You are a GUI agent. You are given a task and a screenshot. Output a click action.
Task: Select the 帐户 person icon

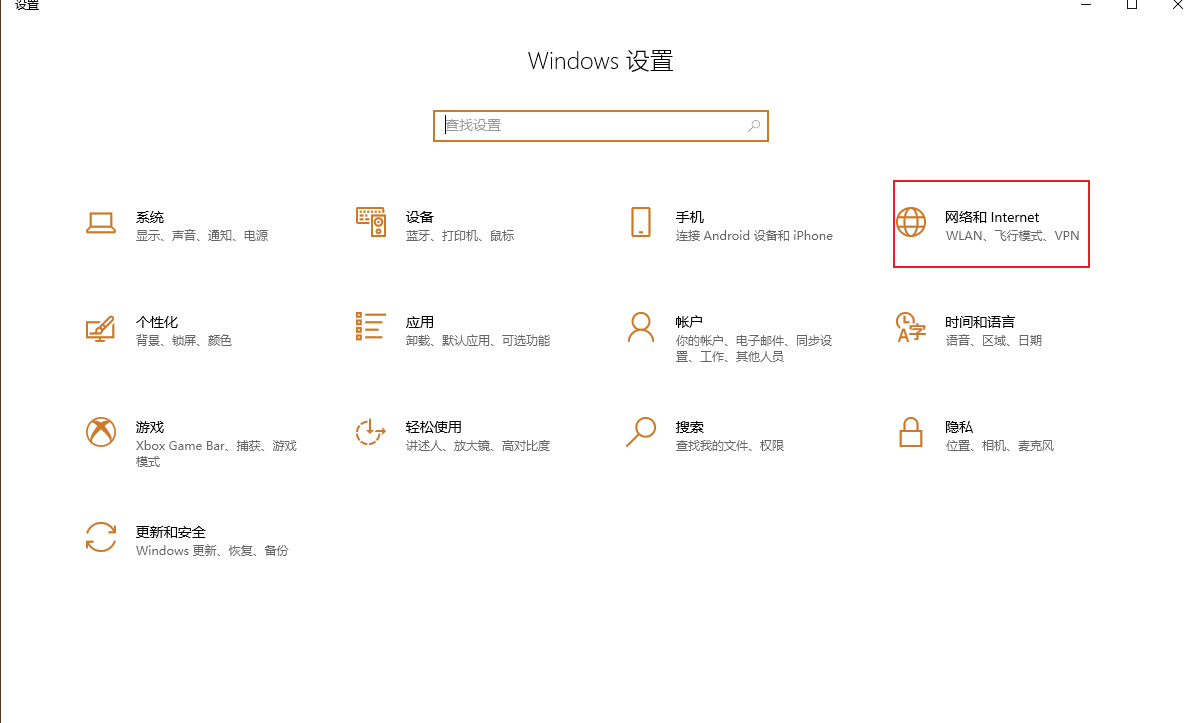641,327
